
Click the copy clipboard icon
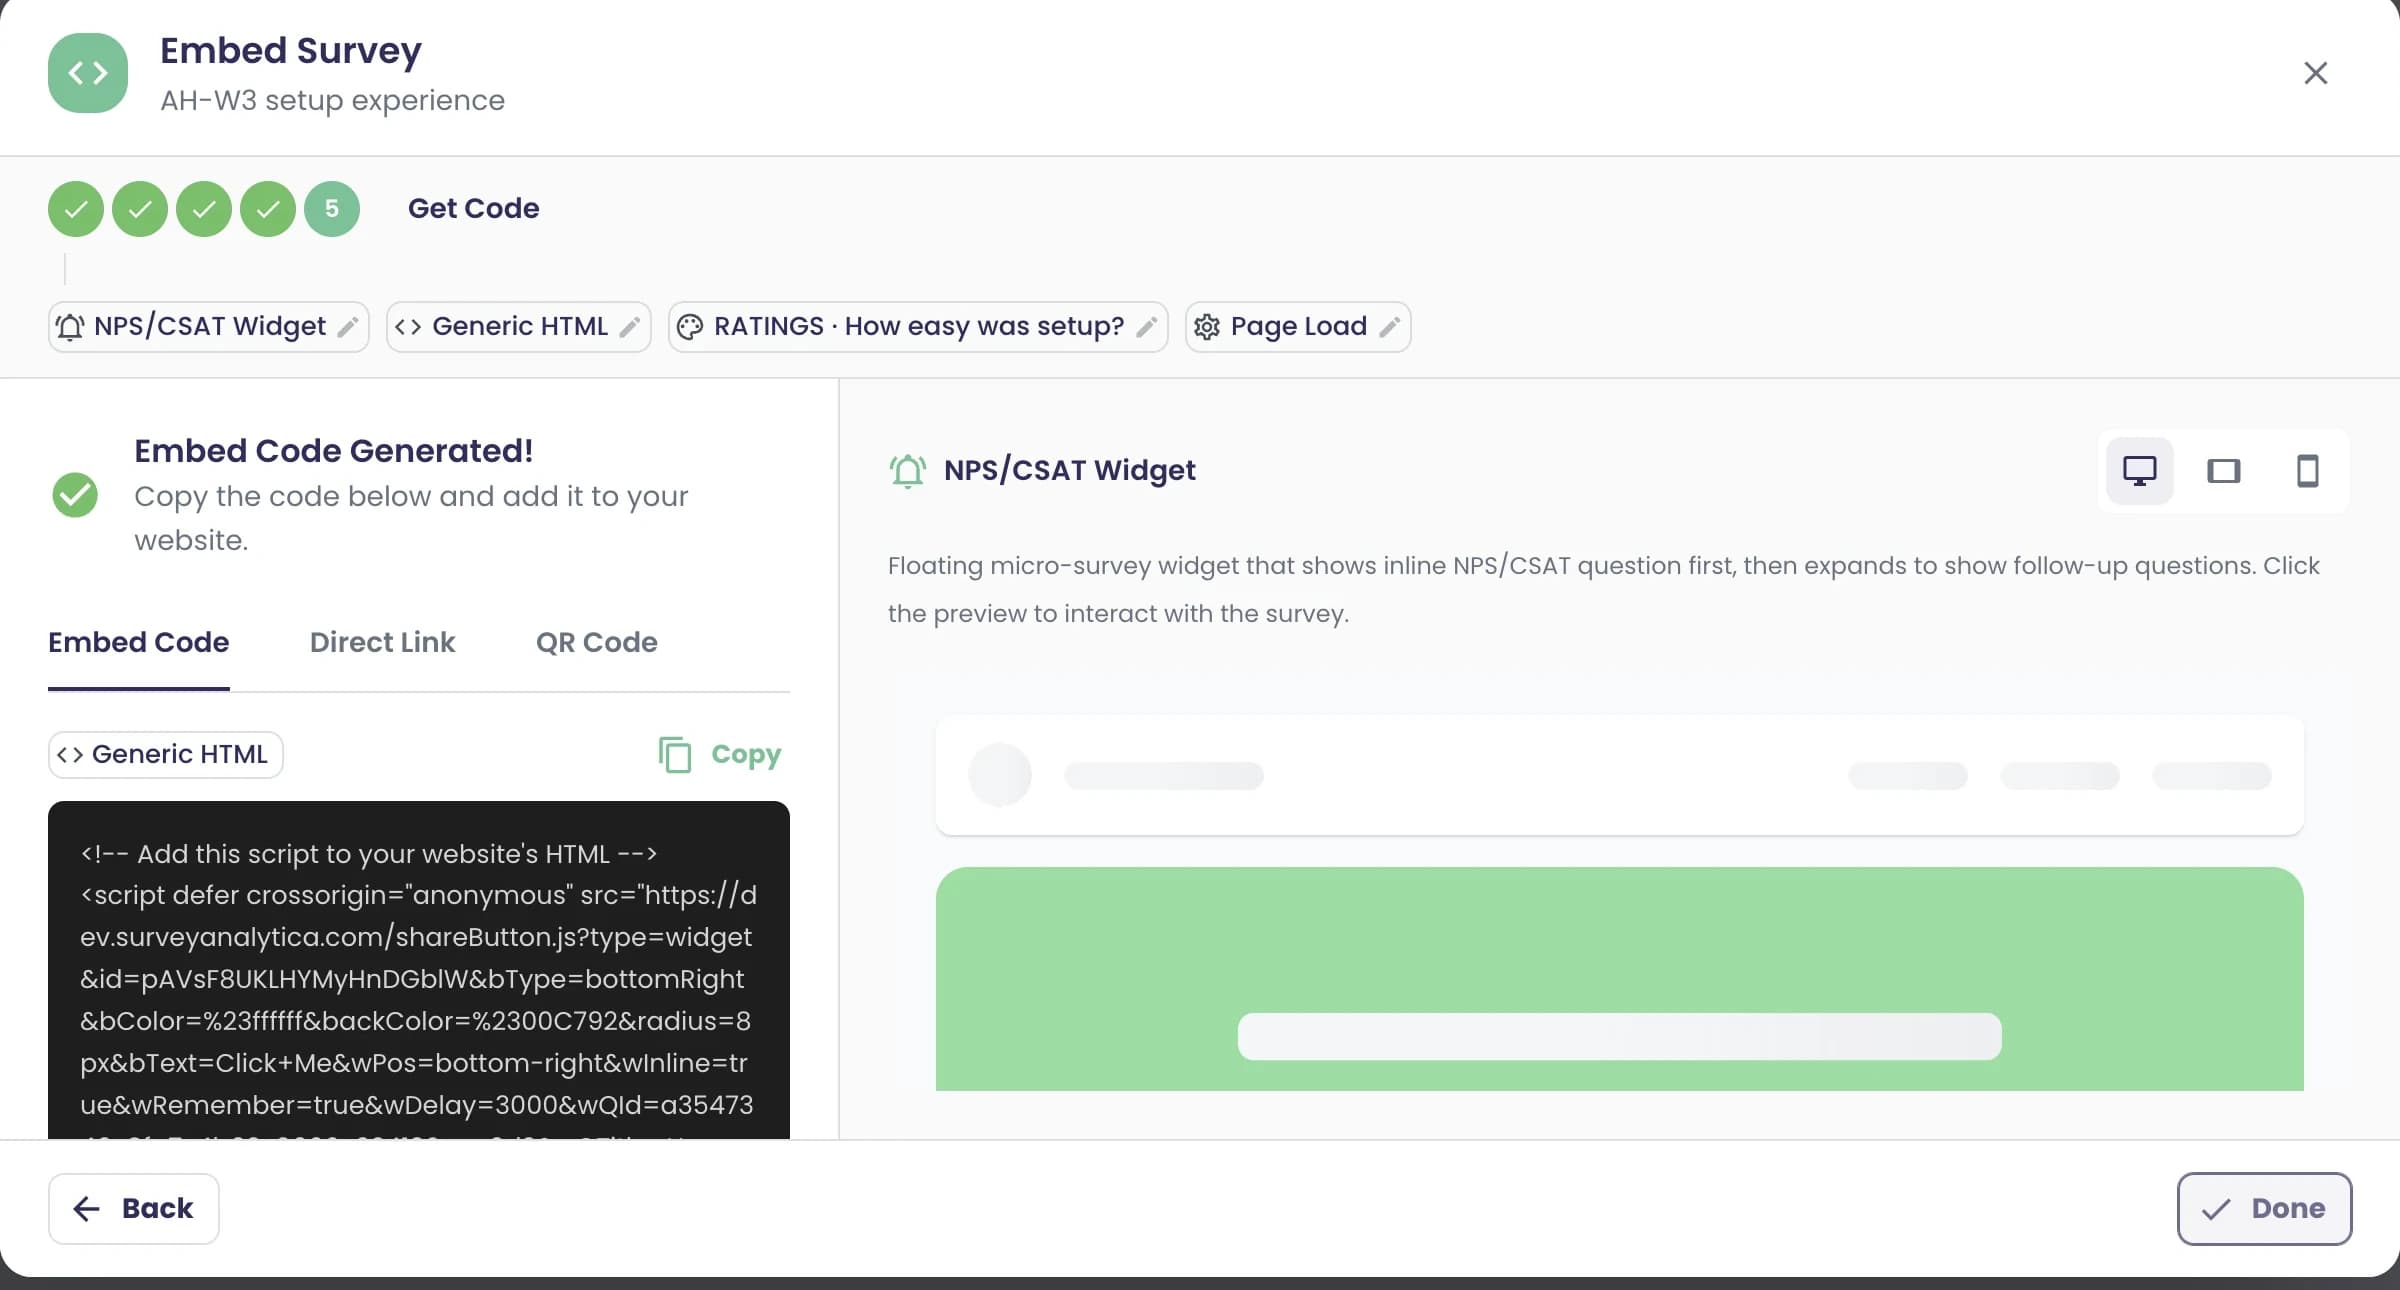click(x=675, y=755)
